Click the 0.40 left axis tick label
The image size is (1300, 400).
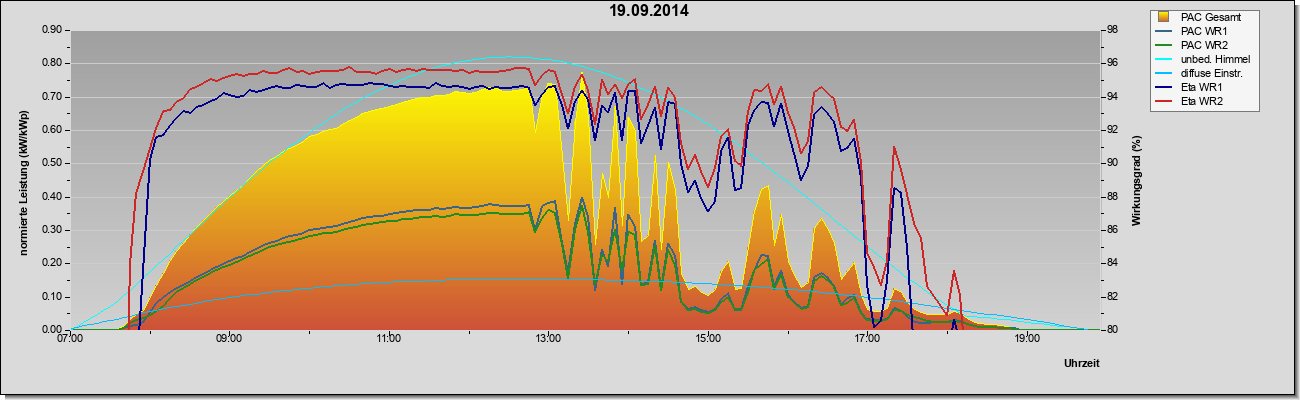click(x=52, y=196)
